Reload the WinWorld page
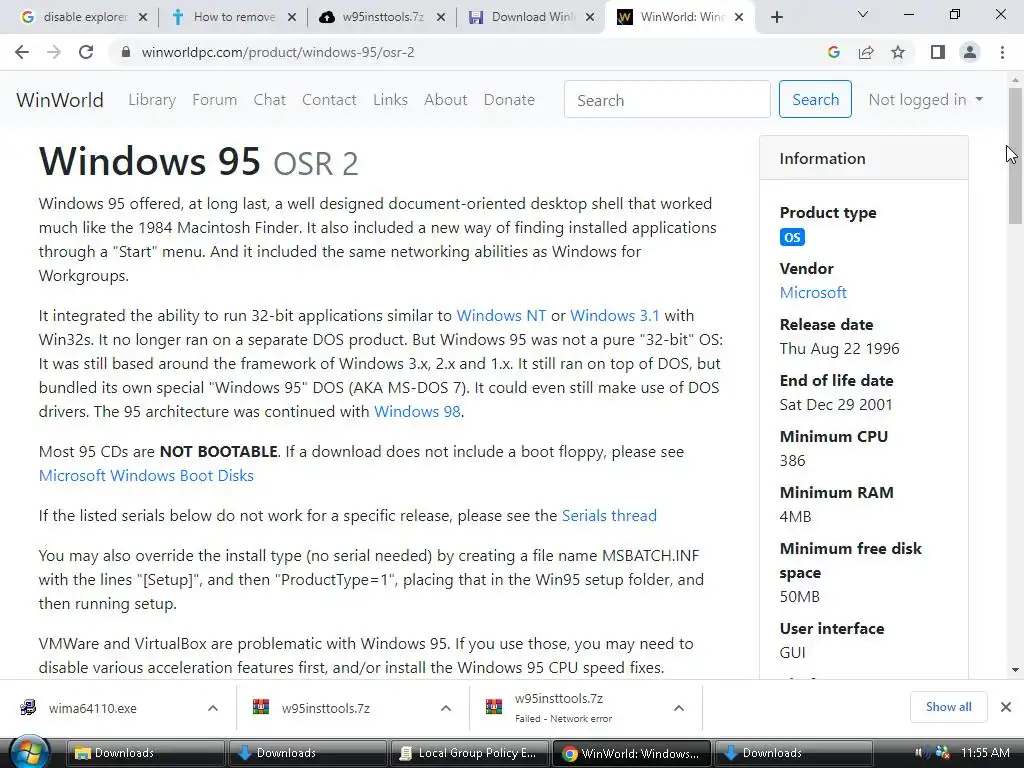 pyautogui.click(x=86, y=52)
